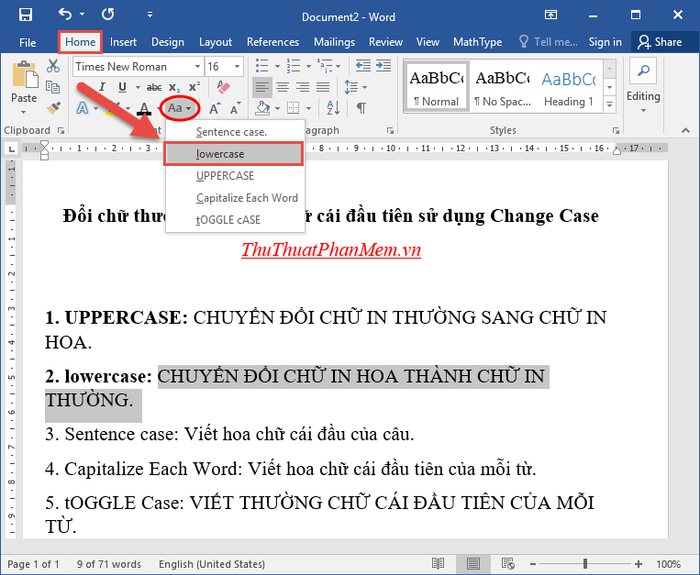
Task: Apply shading paint bucket color
Action: click(263, 108)
